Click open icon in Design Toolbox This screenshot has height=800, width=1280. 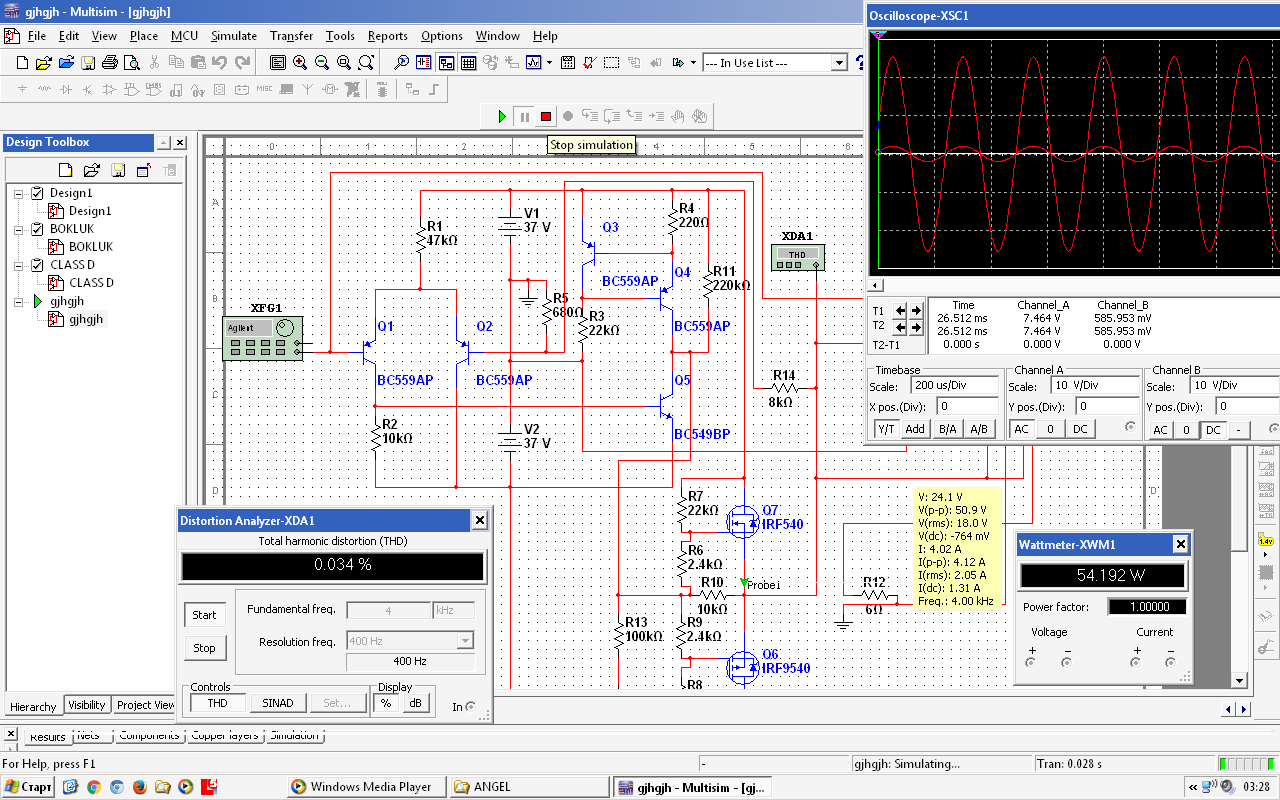pos(91,169)
